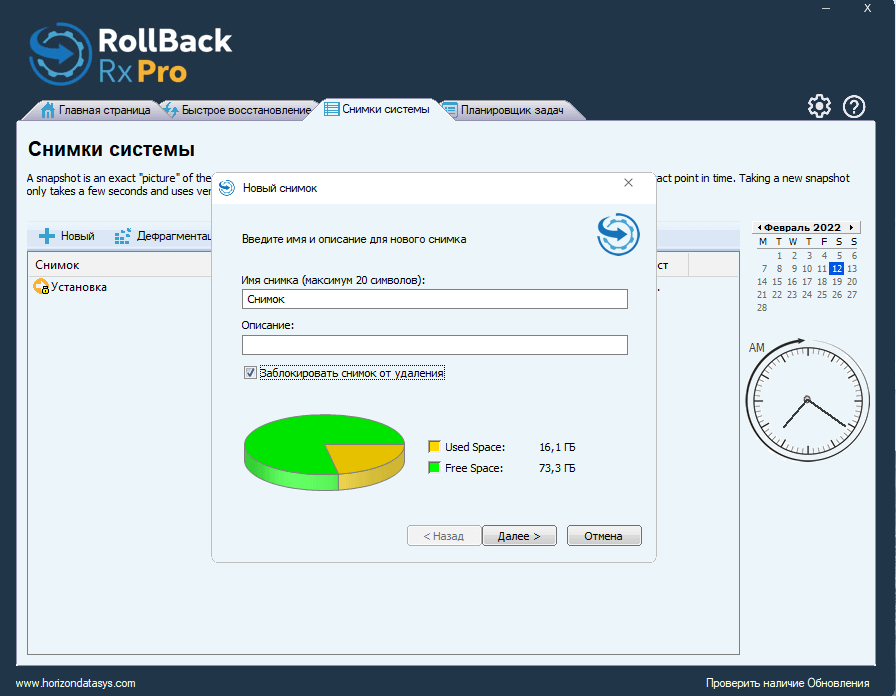Click the Снимки системы tab list icon

point(331,109)
